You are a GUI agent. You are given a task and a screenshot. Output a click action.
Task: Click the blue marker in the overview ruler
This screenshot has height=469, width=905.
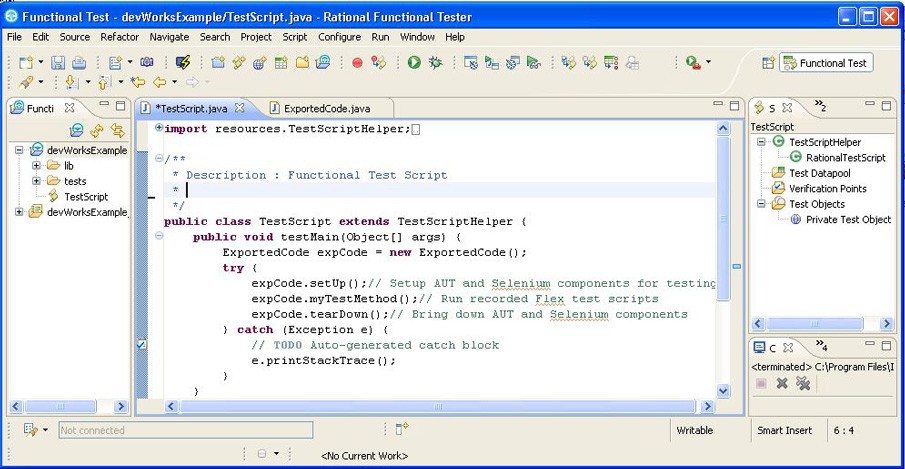736,267
